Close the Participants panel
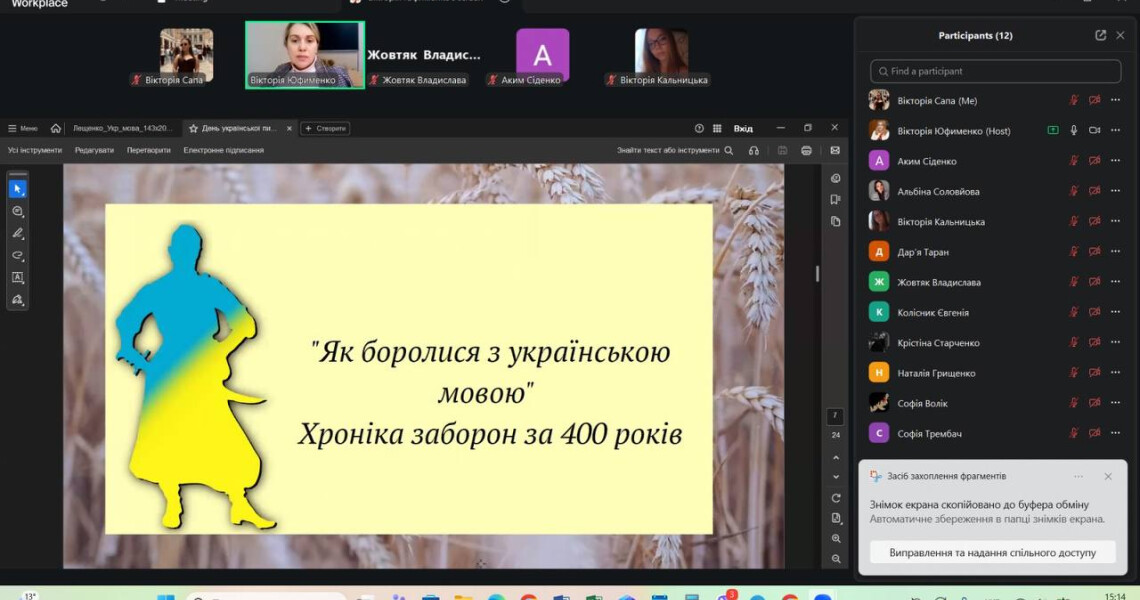1140x600 pixels. pos(1120,35)
